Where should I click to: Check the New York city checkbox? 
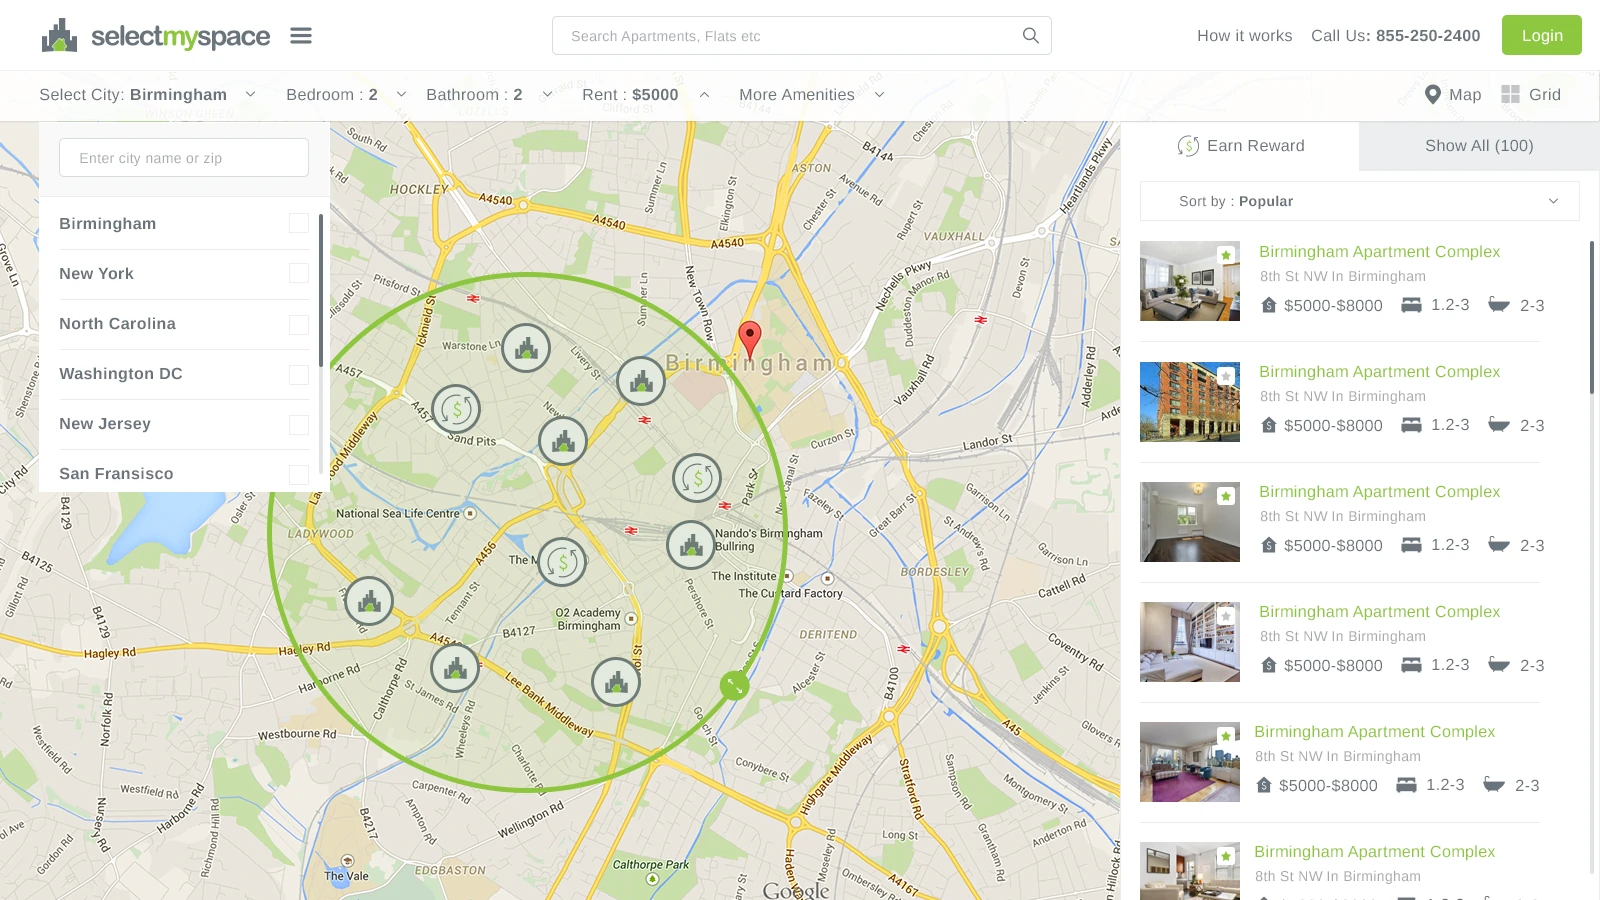299,273
